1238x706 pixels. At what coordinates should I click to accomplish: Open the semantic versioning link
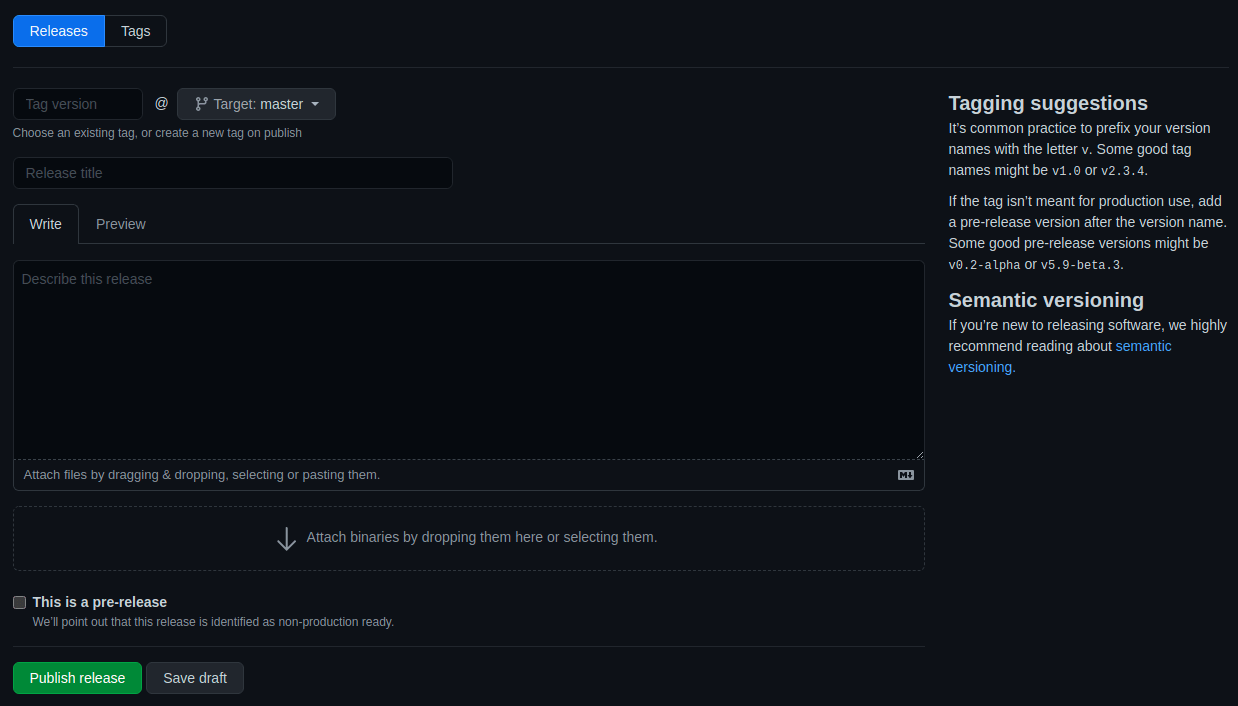coord(1060,356)
